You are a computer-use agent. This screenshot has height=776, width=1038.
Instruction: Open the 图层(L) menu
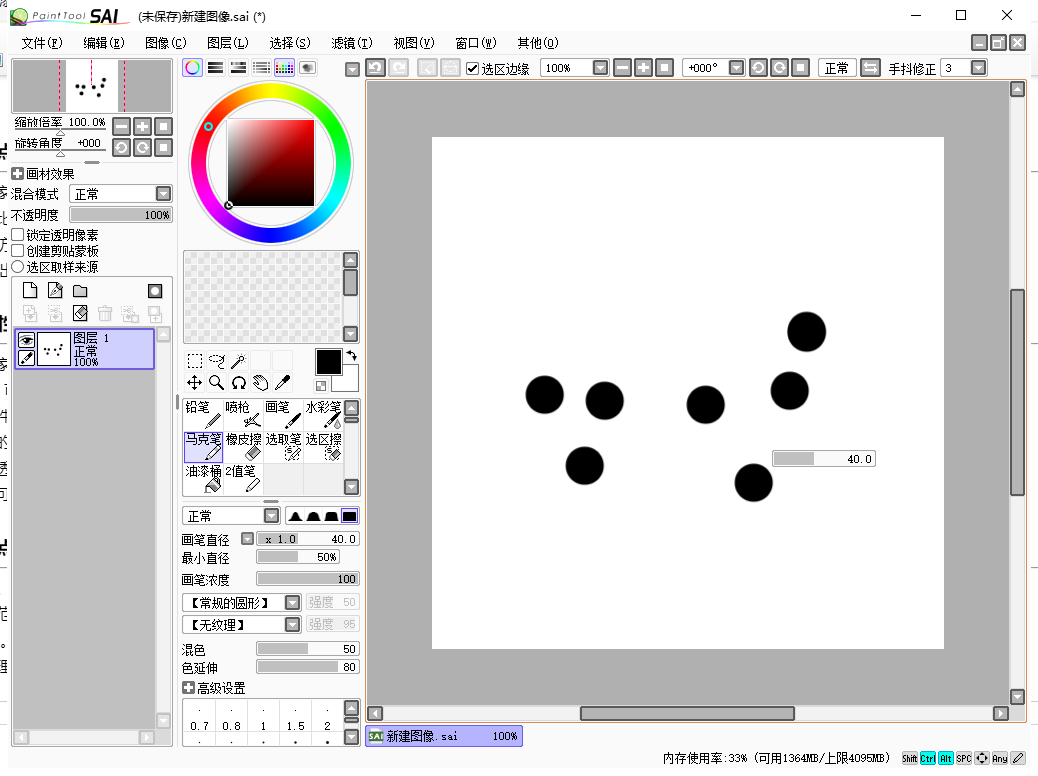(227, 43)
